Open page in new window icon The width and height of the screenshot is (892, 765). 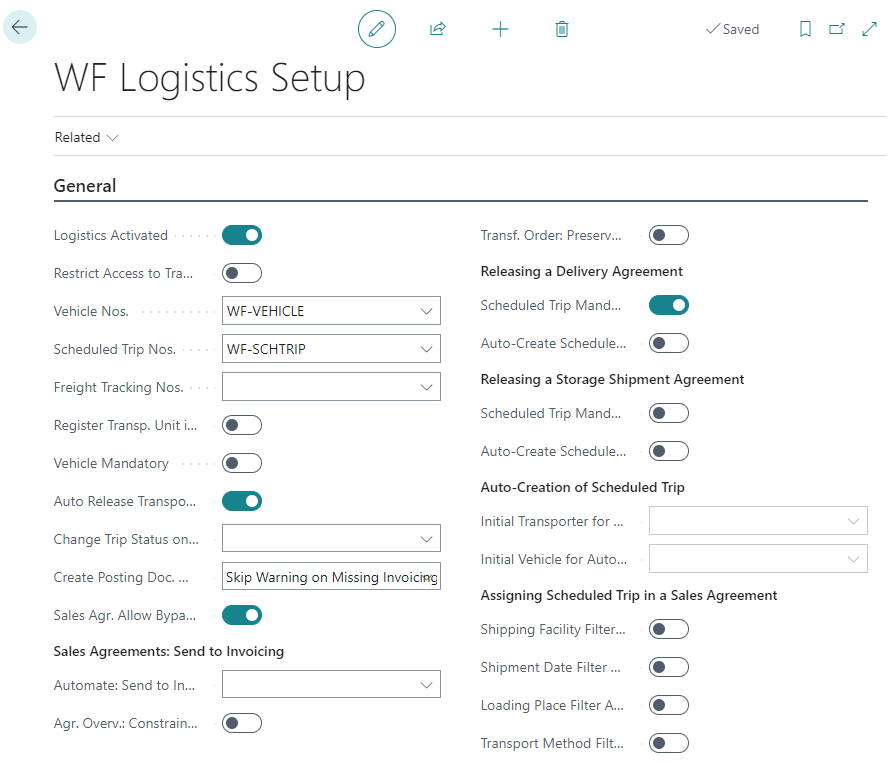[837, 29]
